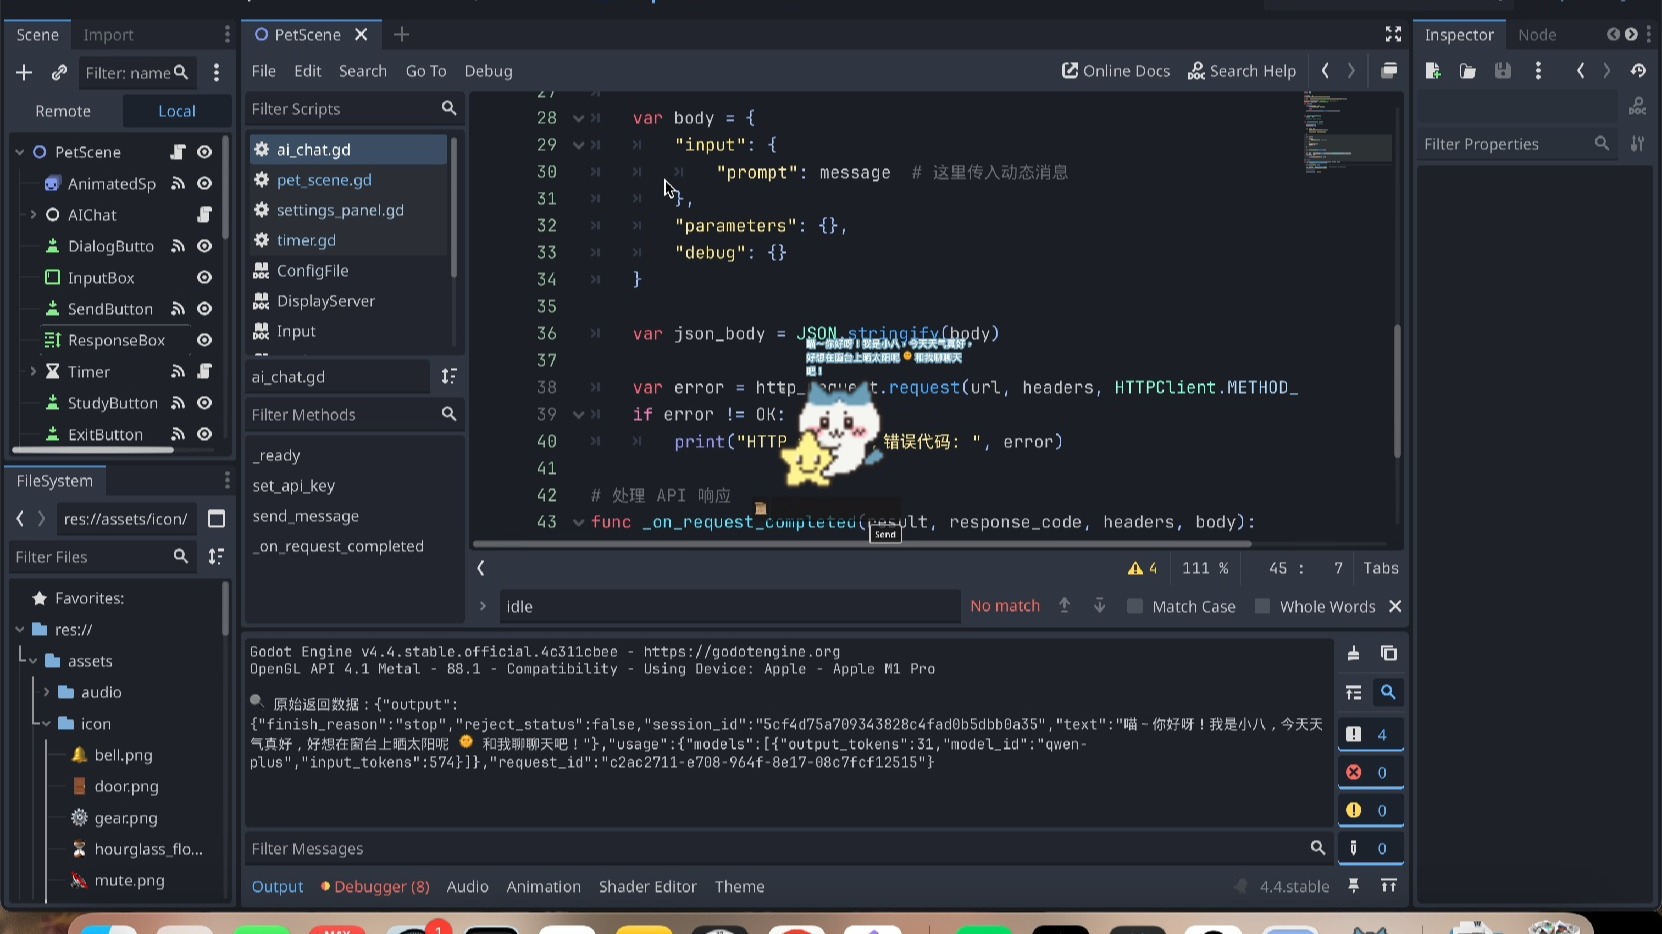The image size is (1662, 934).
Task: Toggle distraction-free mode in the editor
Action: (1393, 34)
